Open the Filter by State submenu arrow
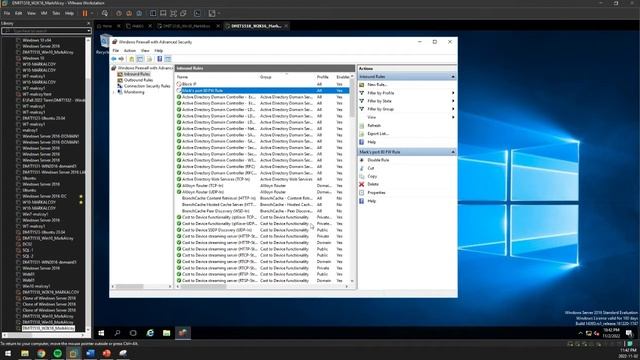640x360 pixels. pyautogui.click(x=453, y=101)
